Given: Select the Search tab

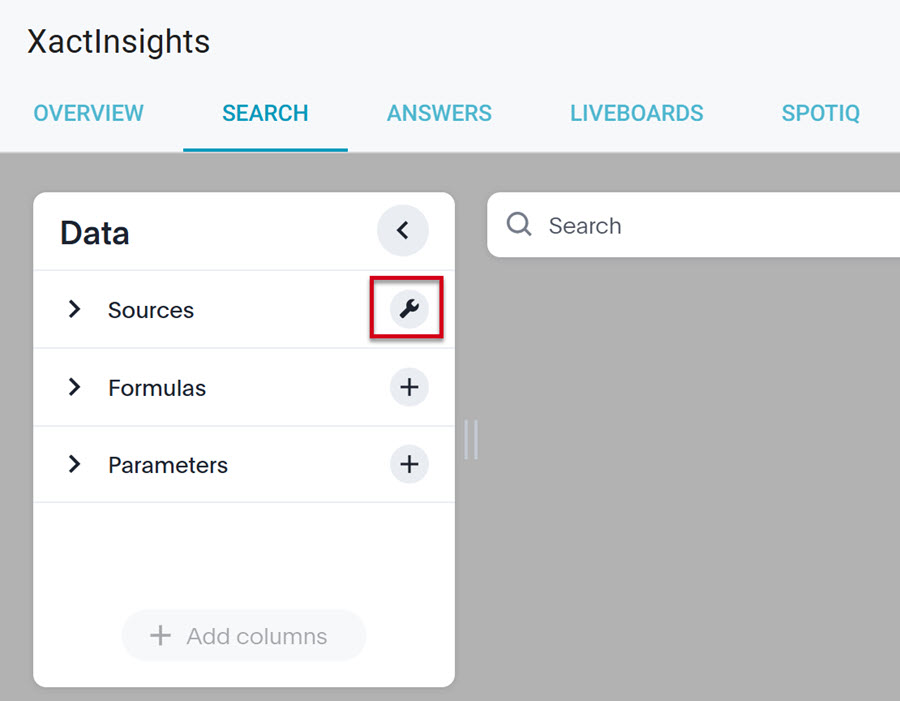Looking at the screenshot, I should tap(265, 114).
